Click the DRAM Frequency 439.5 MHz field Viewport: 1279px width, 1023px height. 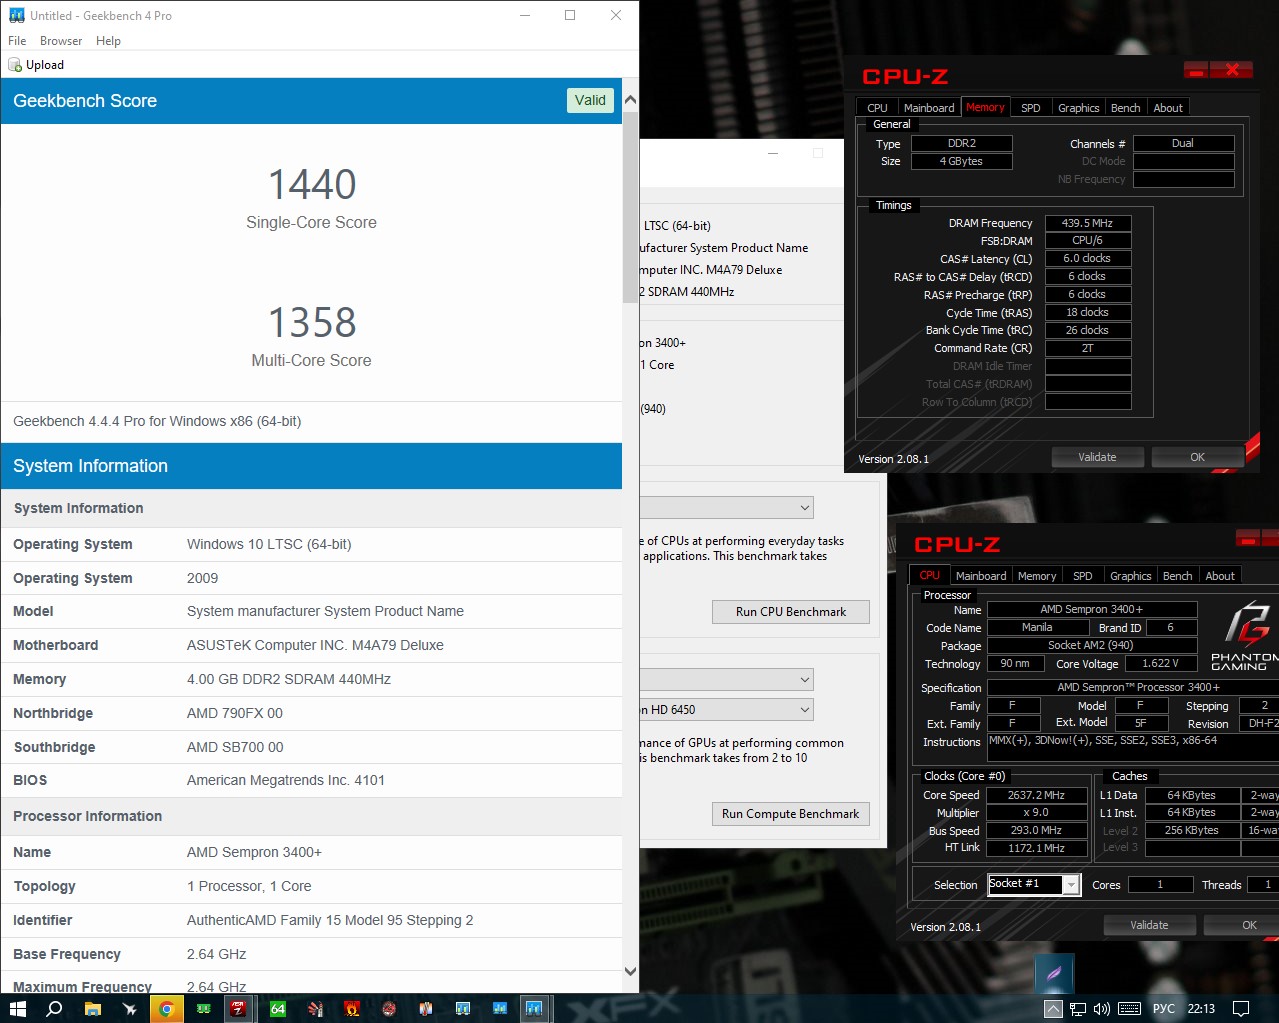1088,223
